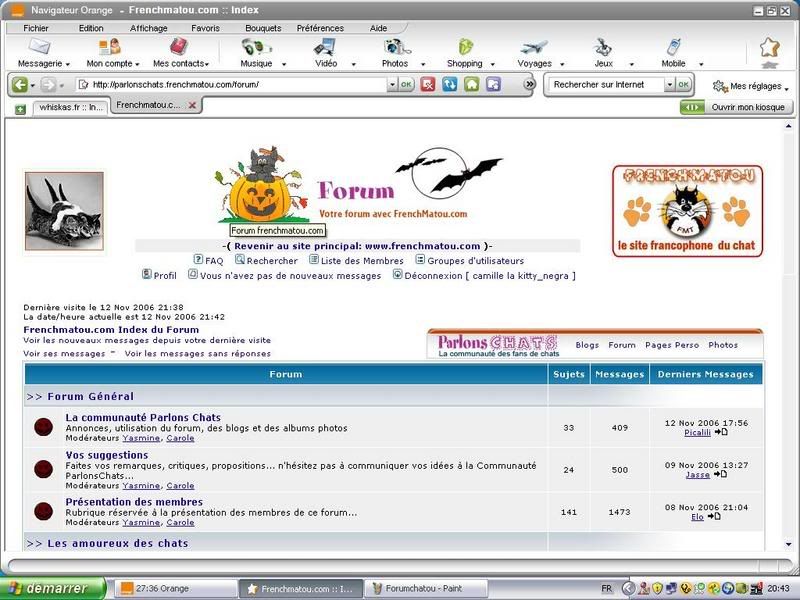Viewport: 800px width, 600px height.
Task: Click the Profil icon
Action: [x=147, y=274]
